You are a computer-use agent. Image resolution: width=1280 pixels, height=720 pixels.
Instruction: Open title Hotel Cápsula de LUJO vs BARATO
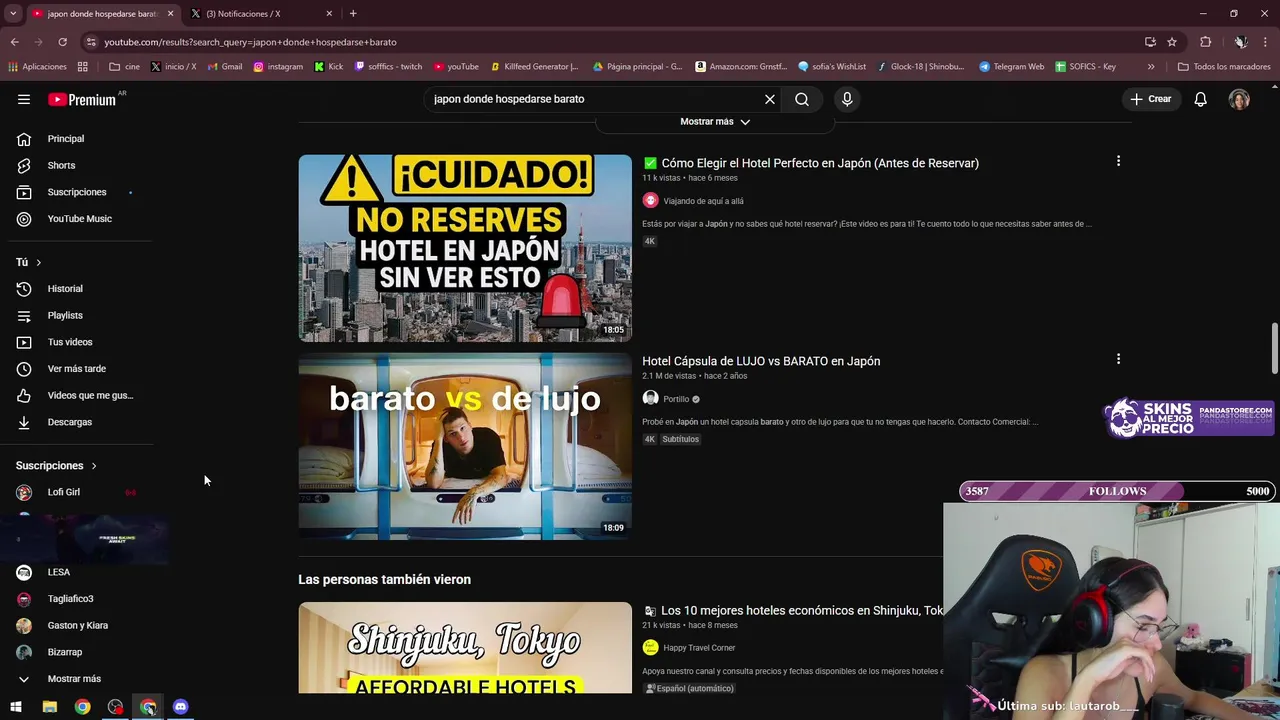pos(761,361)
